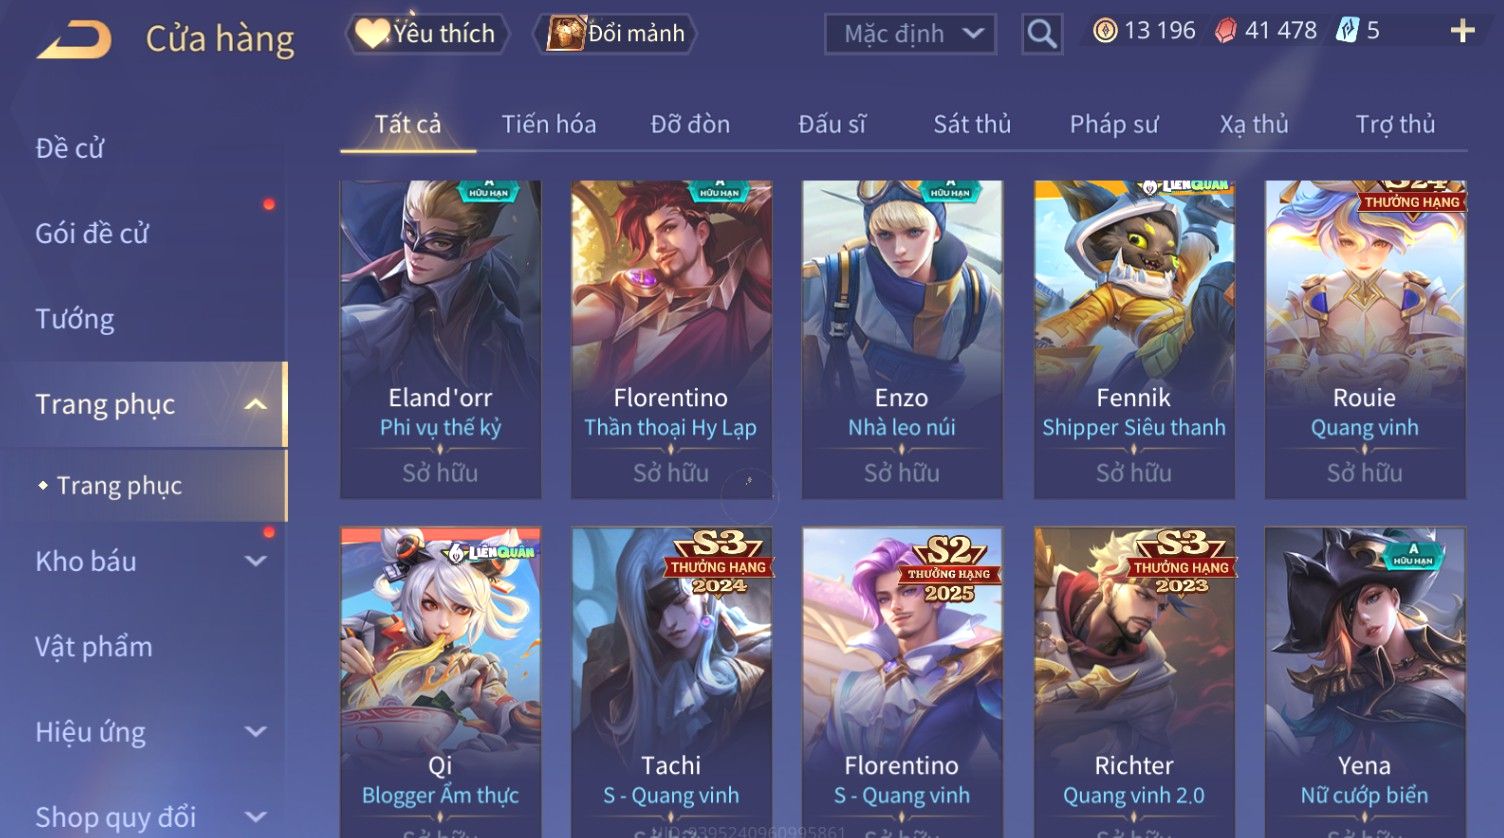Image resolution: width=1504 pixels, height=838 pixels.
Task: Open the Tướng sidebar menu
Action: point(75,319)
